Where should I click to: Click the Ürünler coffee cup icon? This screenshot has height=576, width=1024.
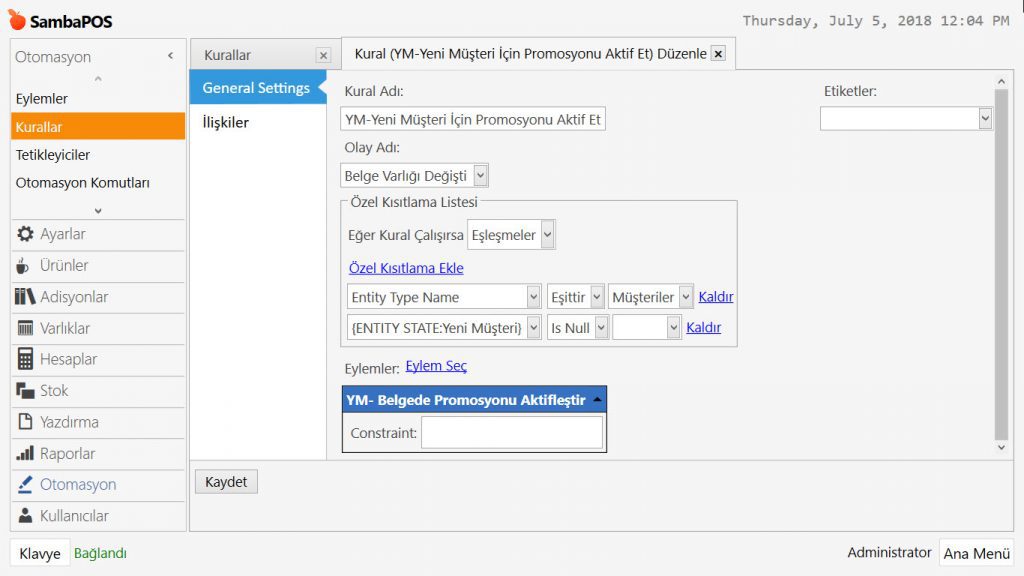point(25,266)
